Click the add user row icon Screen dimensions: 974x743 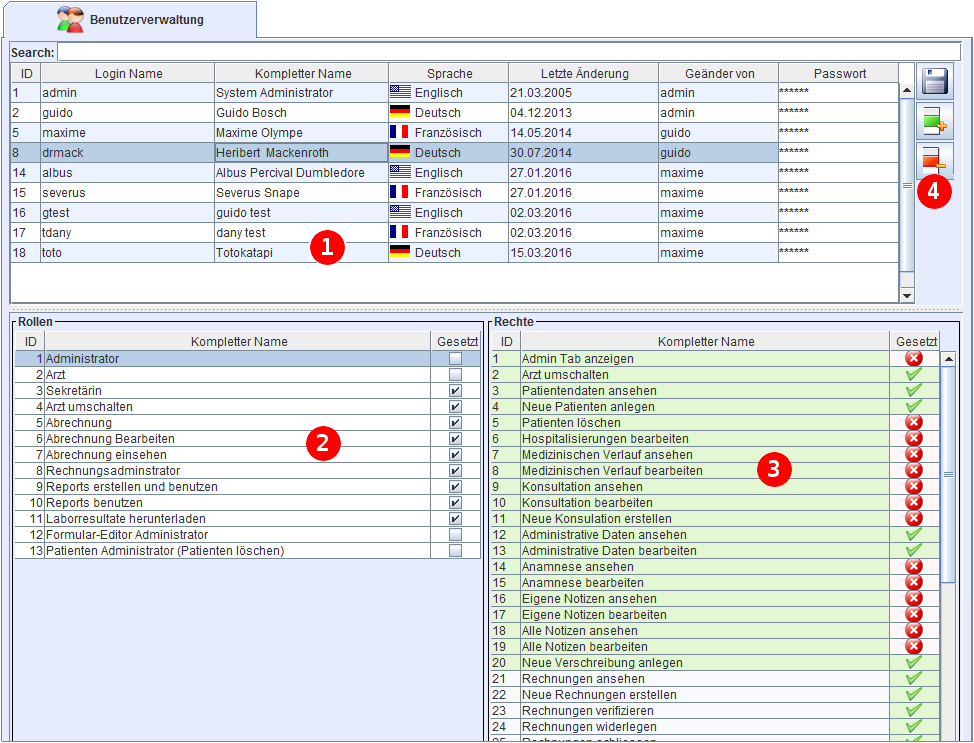pos(935,121)
